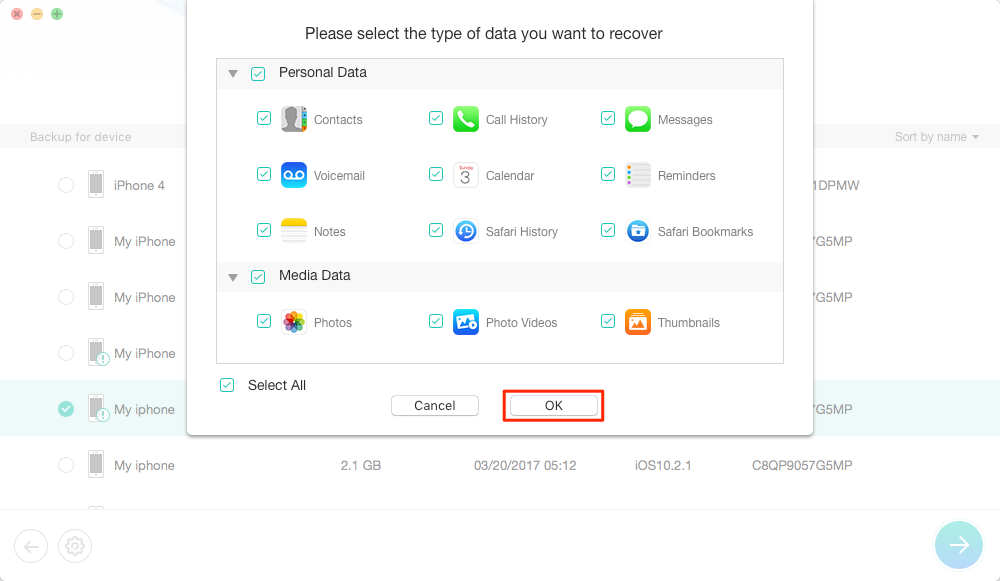Select the iPhone 4 backup radio button
Screen dimensions: 1000x581
(x=66, y=185)
